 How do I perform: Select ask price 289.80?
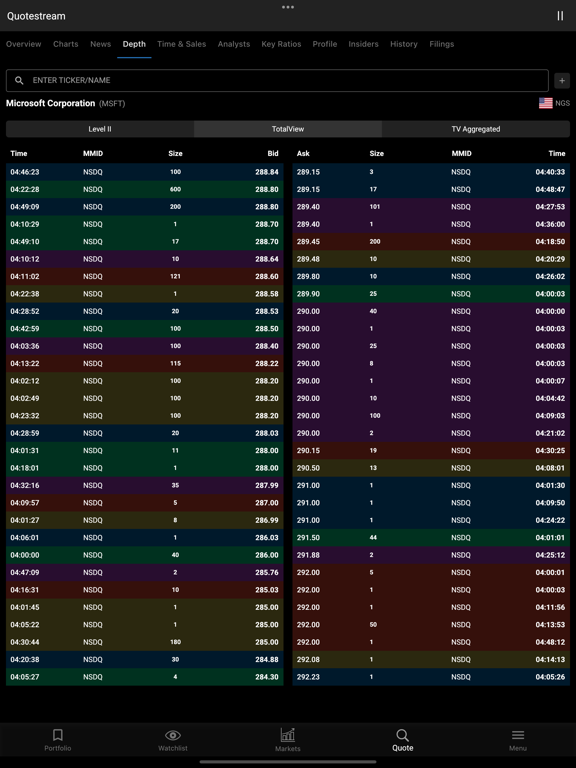pyautogui.click(x=308, y=276)
